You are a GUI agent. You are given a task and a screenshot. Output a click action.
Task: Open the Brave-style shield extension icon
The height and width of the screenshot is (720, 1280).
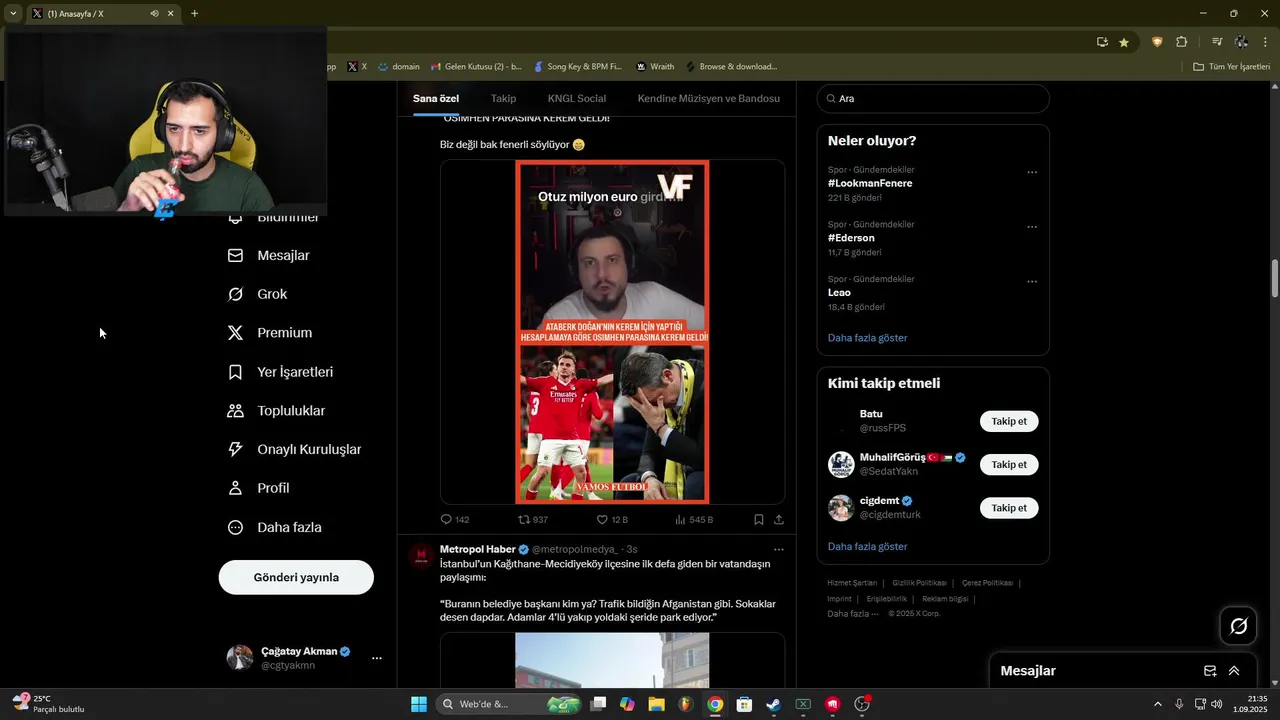[1157, 42]
